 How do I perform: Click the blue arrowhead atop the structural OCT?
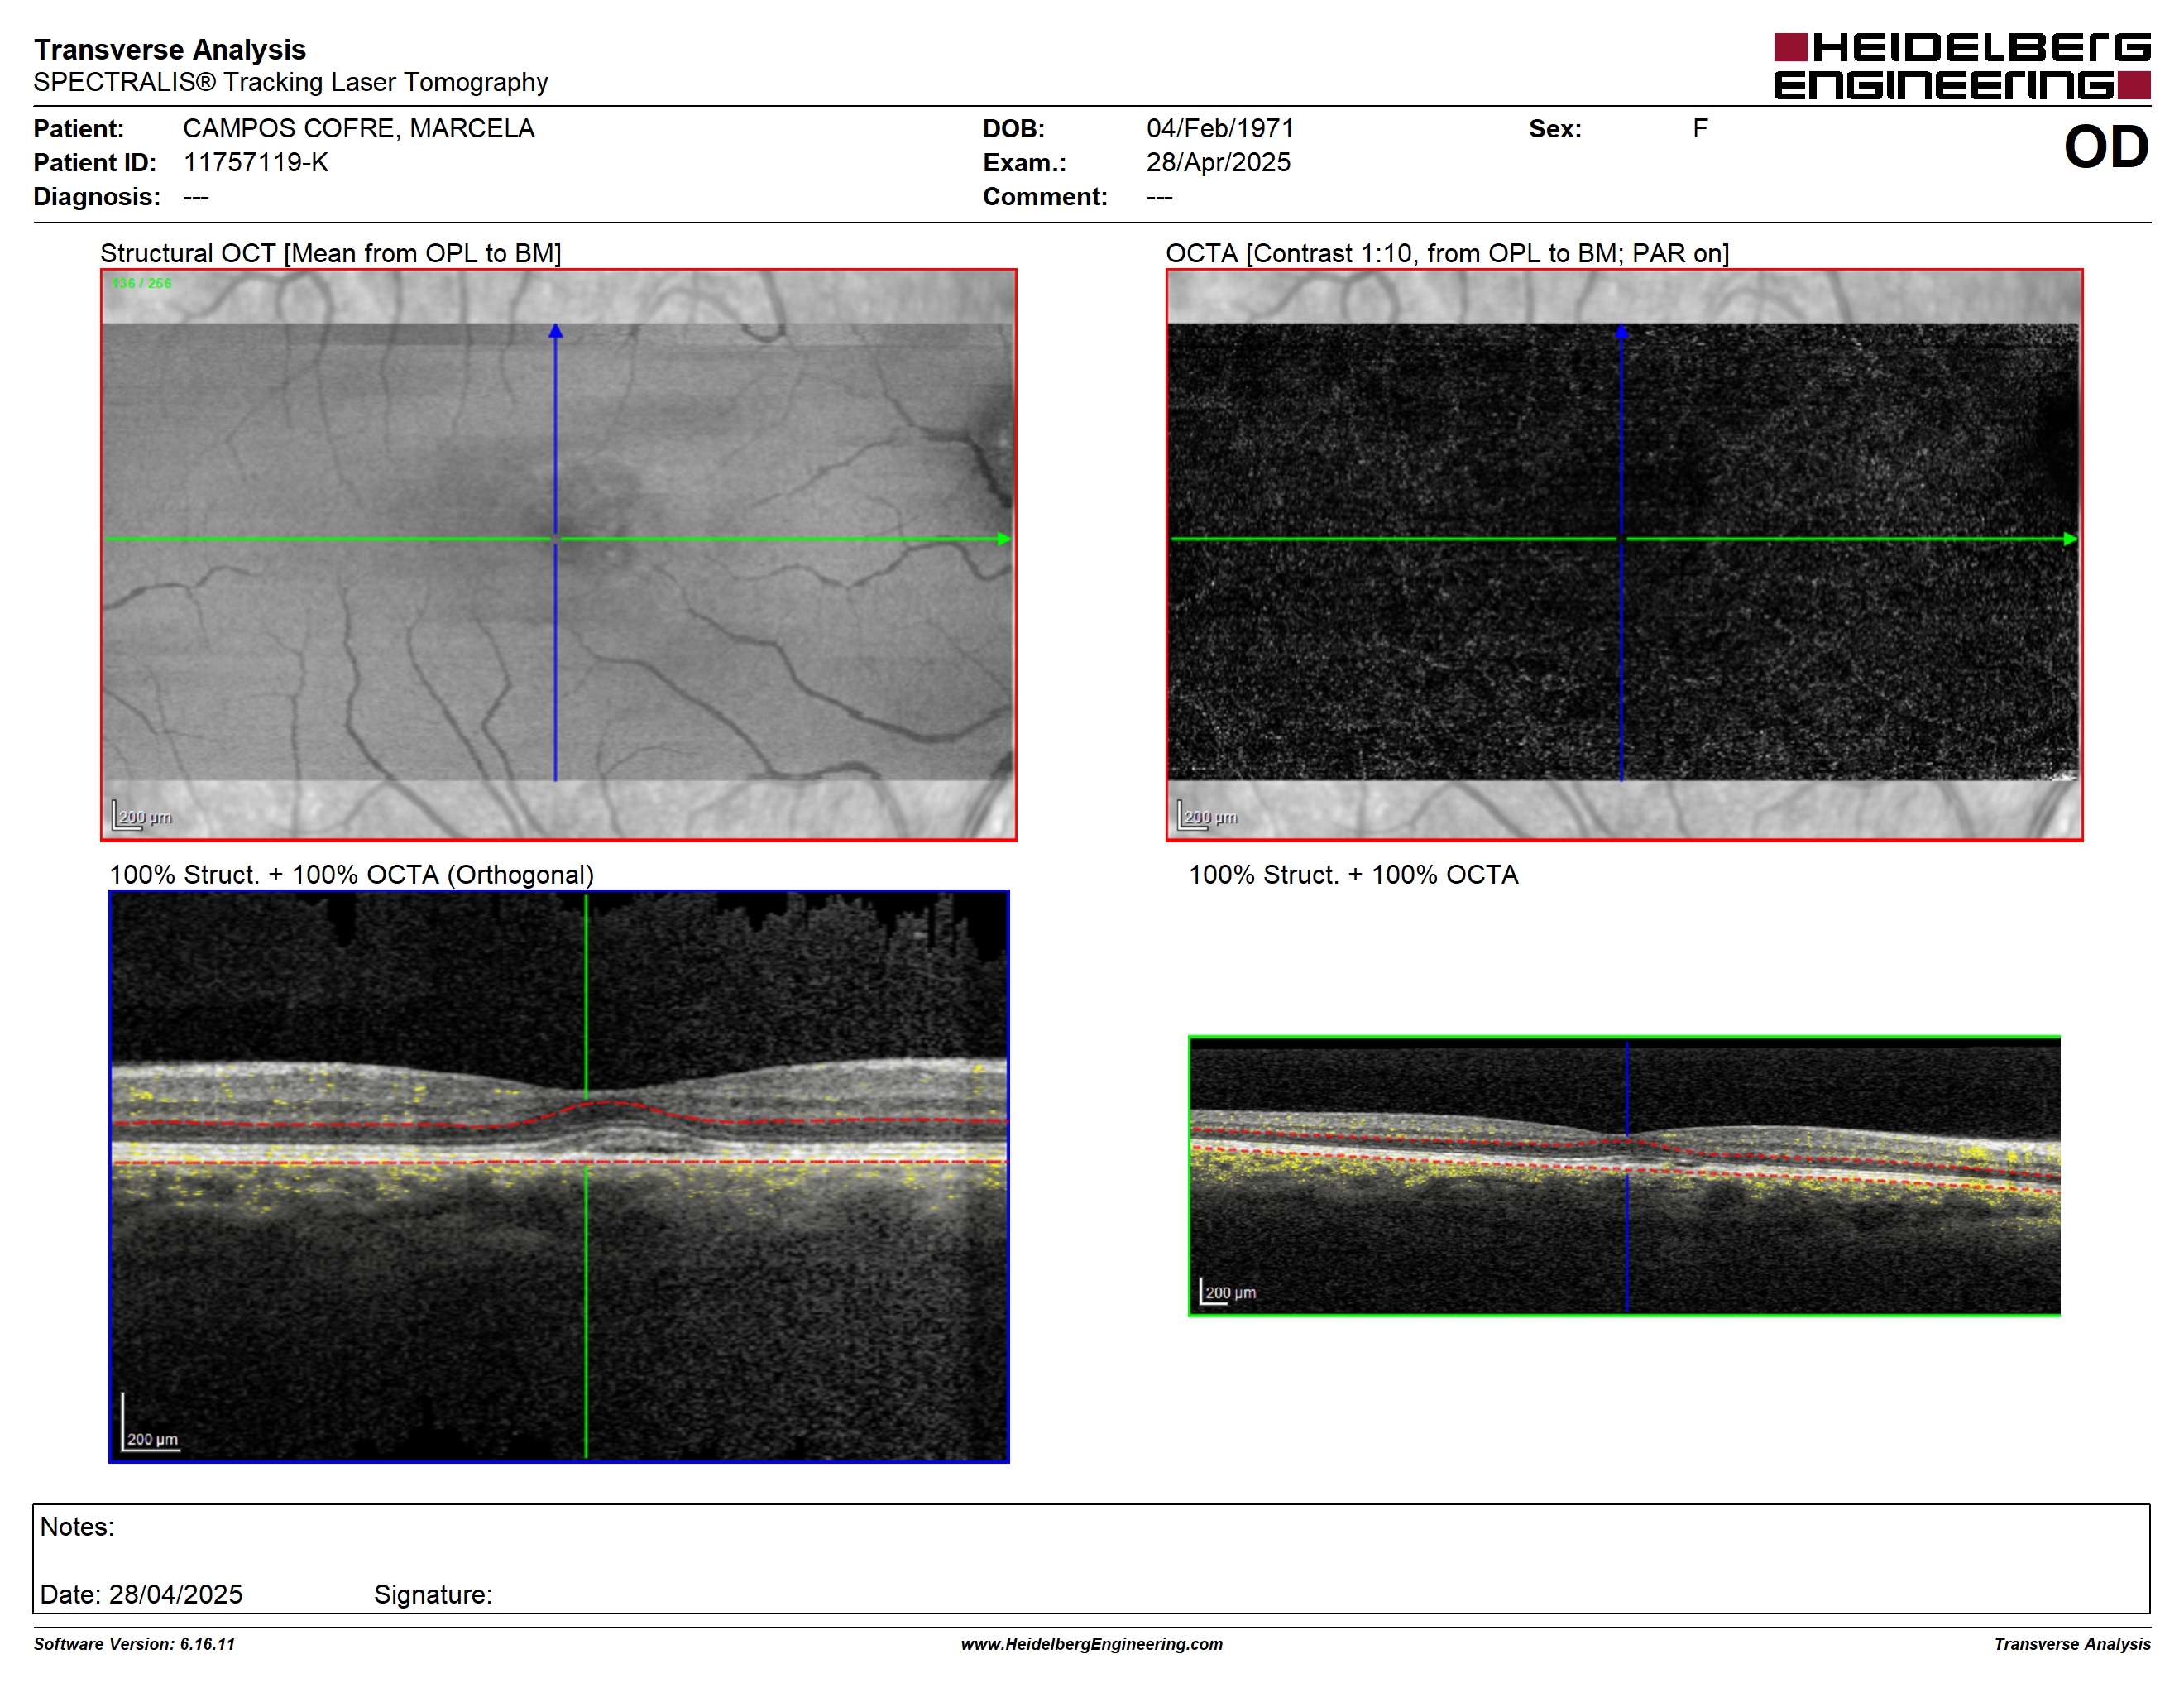point(556,330)
